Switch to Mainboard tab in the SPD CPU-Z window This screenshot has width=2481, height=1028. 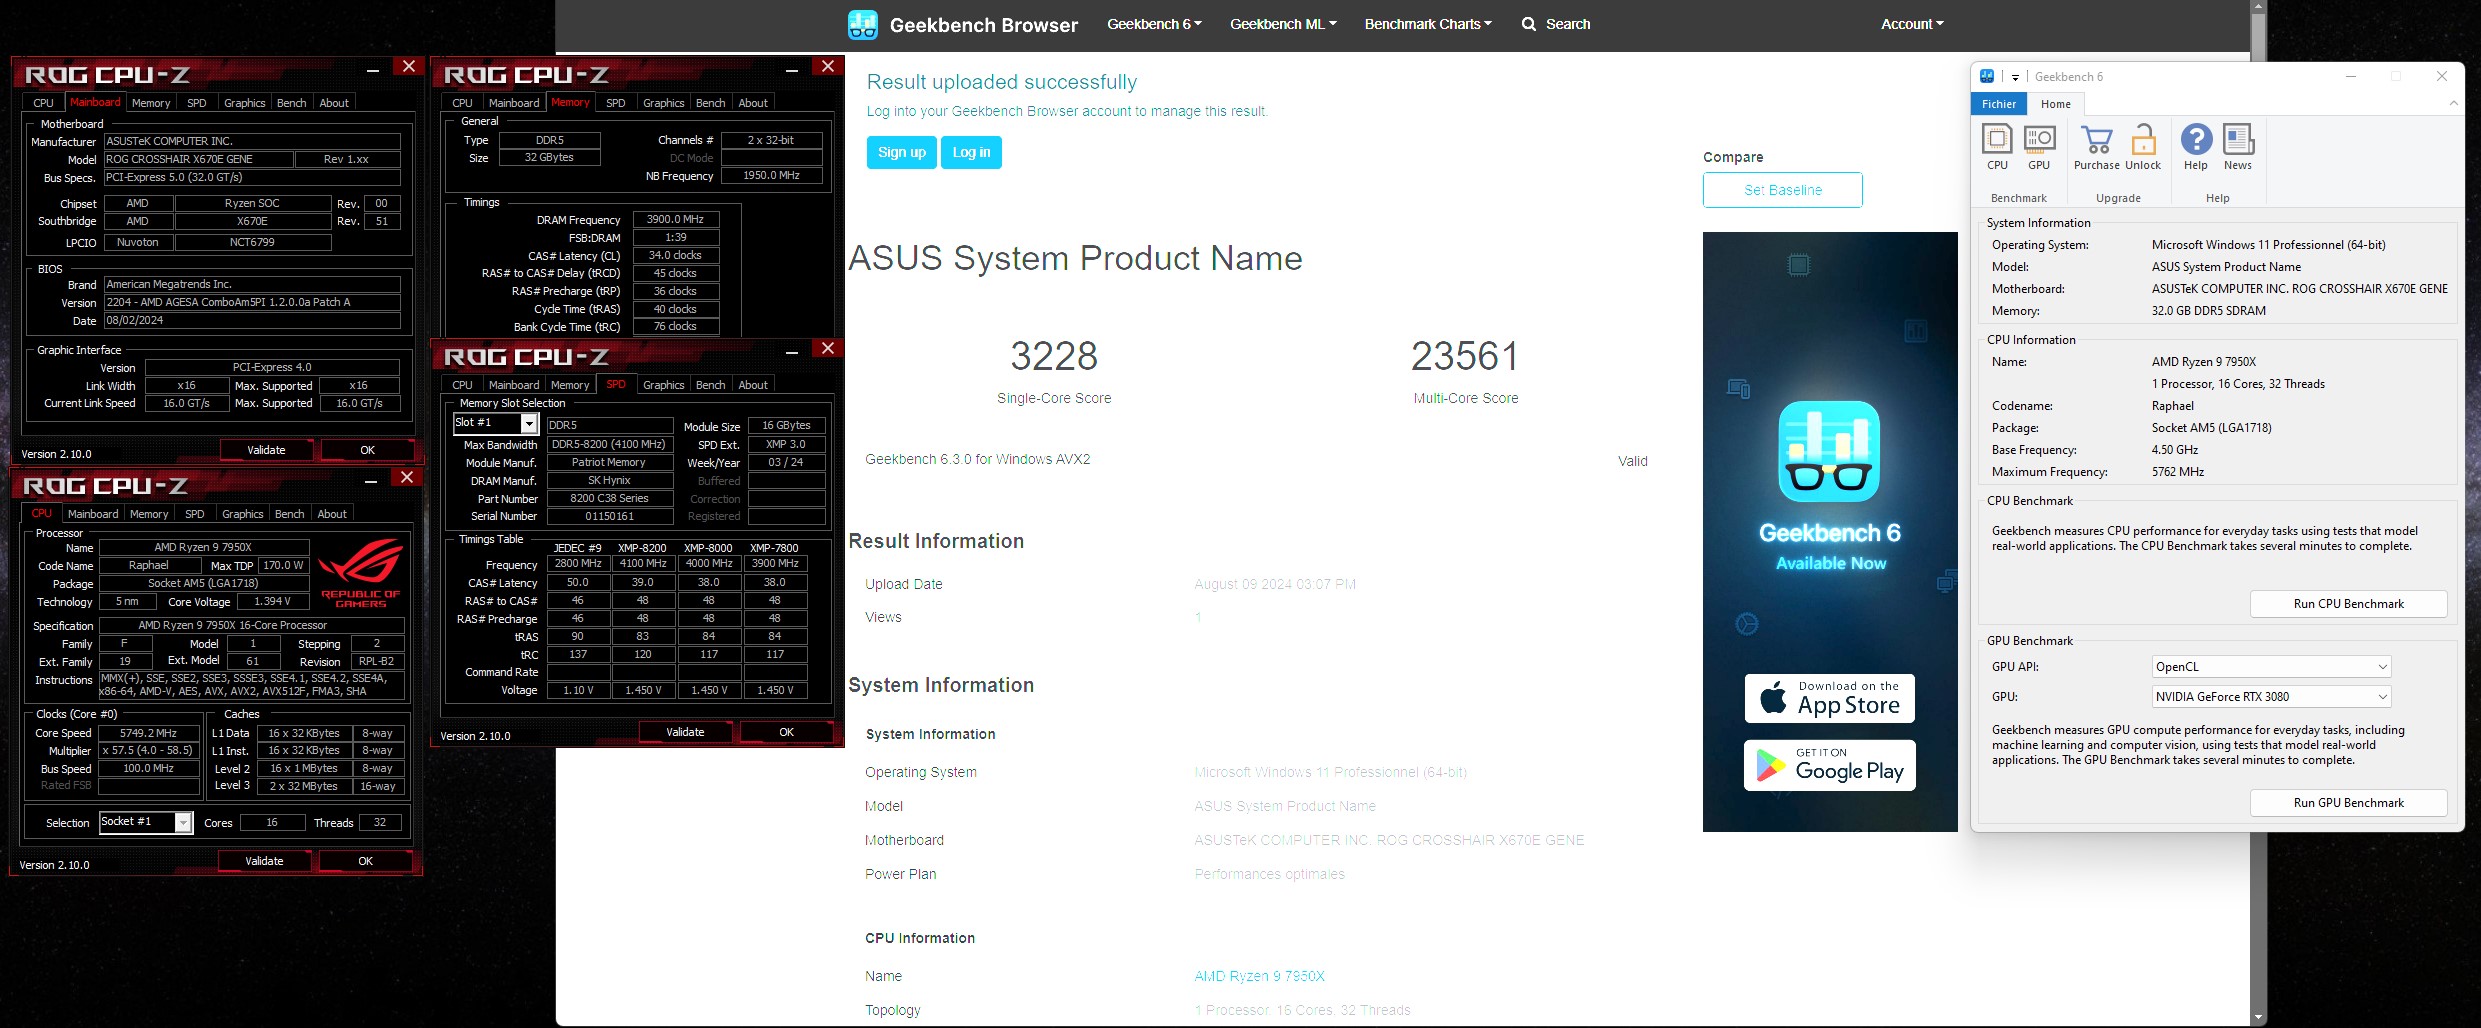pos(514,385)
